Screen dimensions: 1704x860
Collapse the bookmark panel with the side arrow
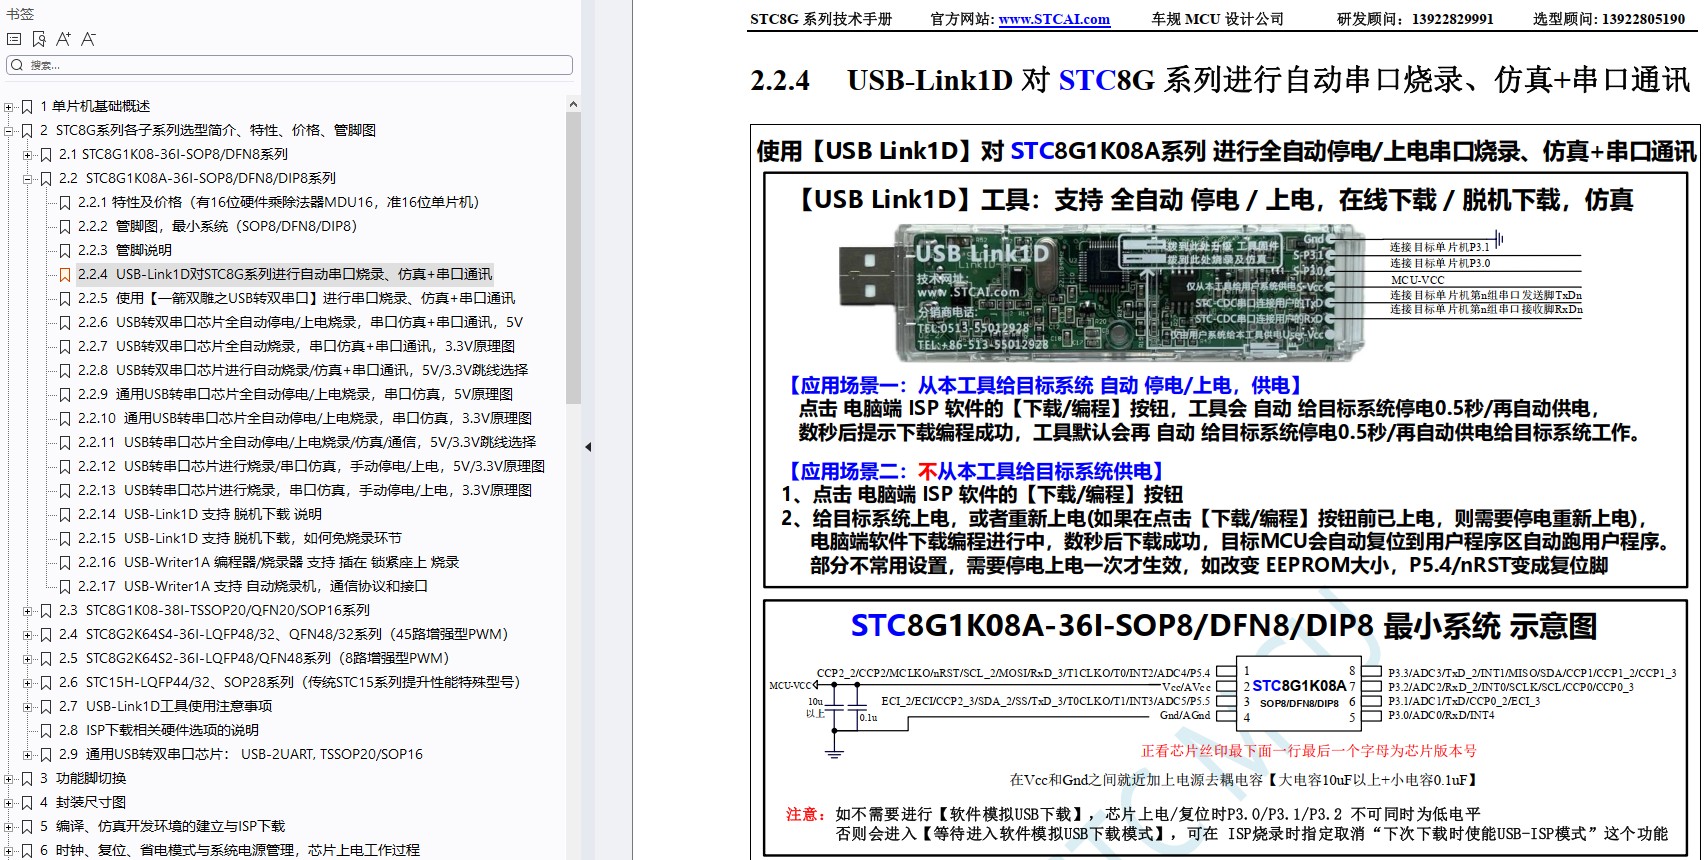click(x=588, y=447)
